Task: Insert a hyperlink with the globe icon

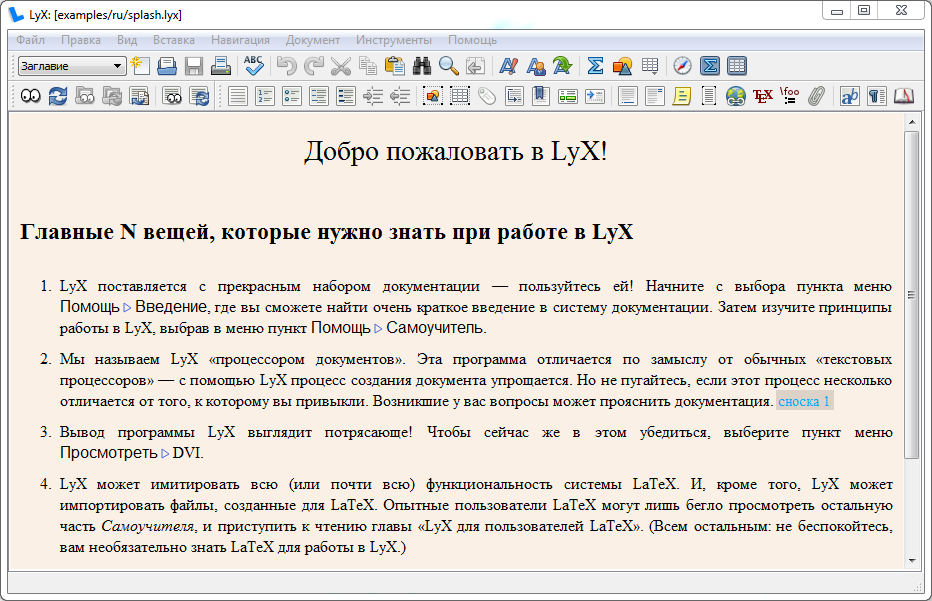Action: point(736,96)
